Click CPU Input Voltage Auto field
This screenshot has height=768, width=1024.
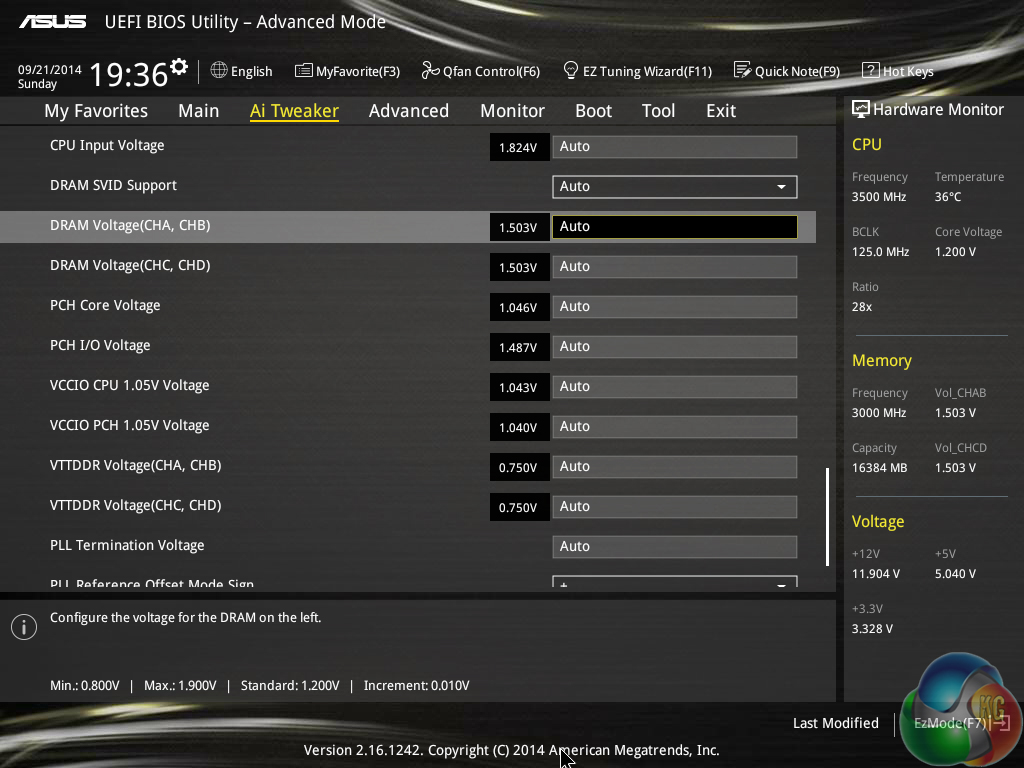click(675, 147)
